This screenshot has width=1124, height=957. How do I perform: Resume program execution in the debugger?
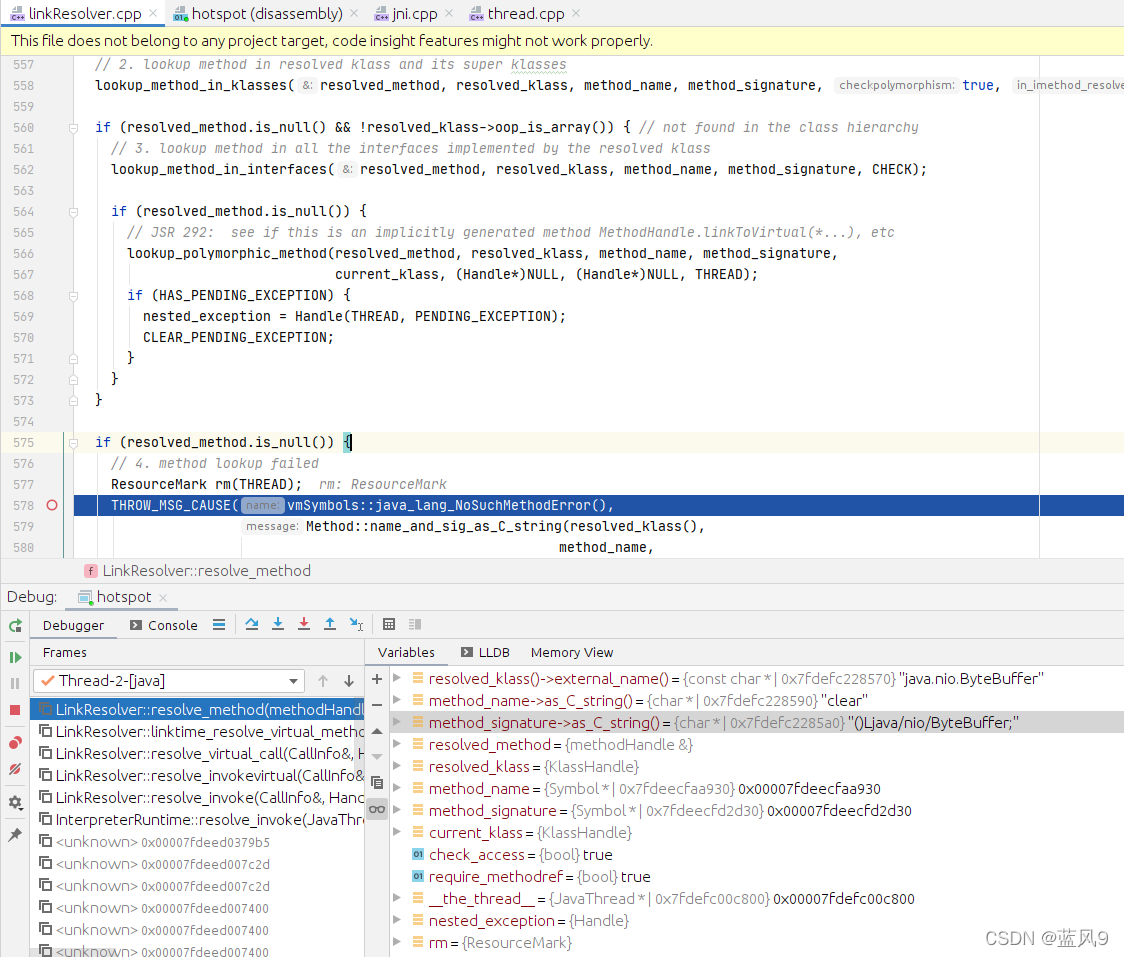[x=14, y=658]
